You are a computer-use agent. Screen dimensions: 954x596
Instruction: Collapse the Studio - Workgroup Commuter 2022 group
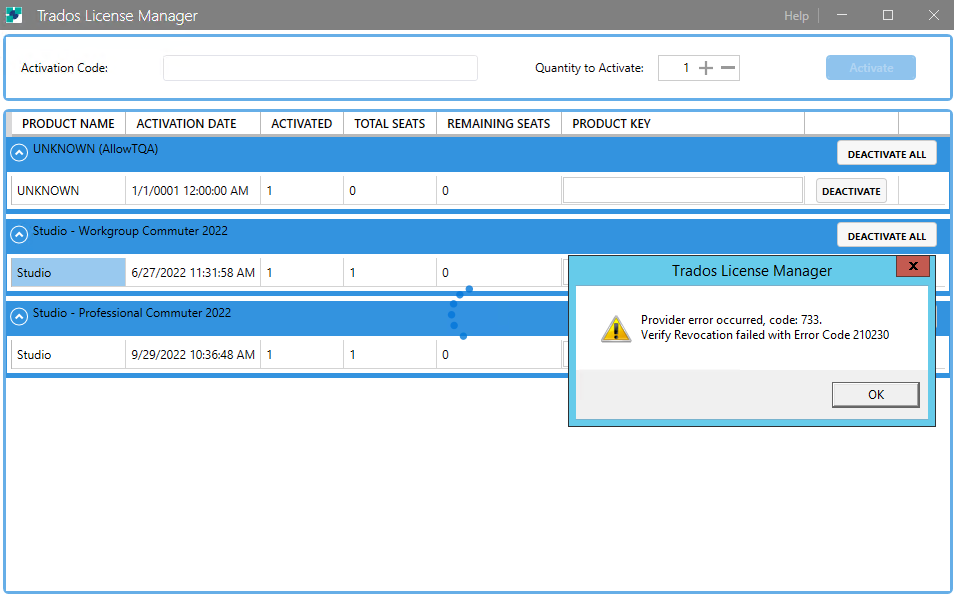tap(19, 234)
